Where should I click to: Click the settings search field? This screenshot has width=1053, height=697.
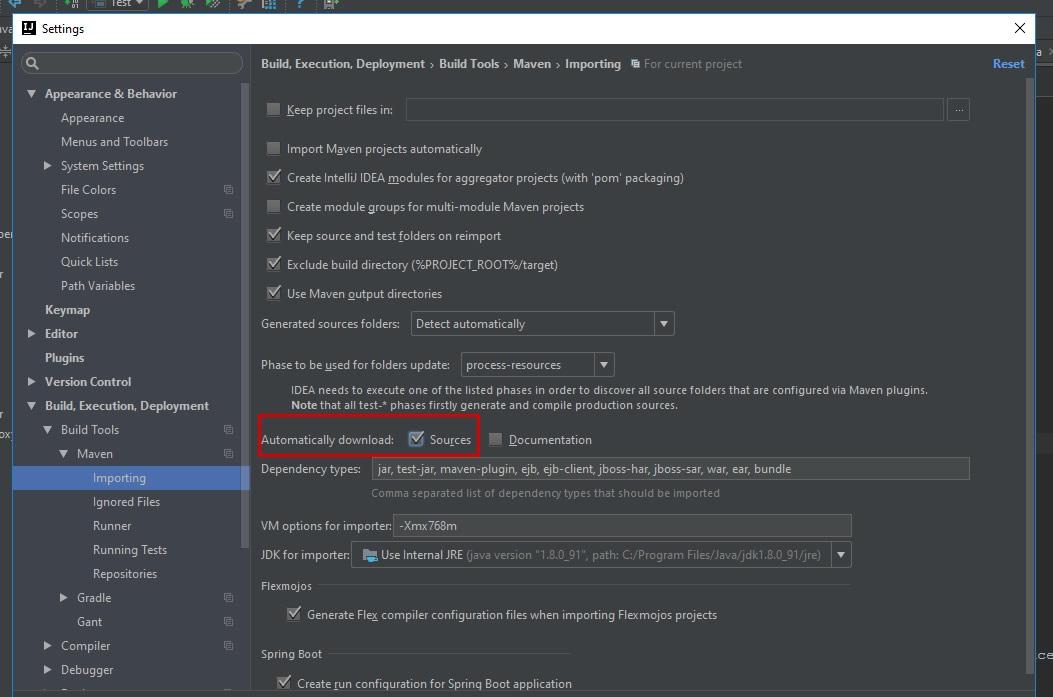(x=132, y=63)
